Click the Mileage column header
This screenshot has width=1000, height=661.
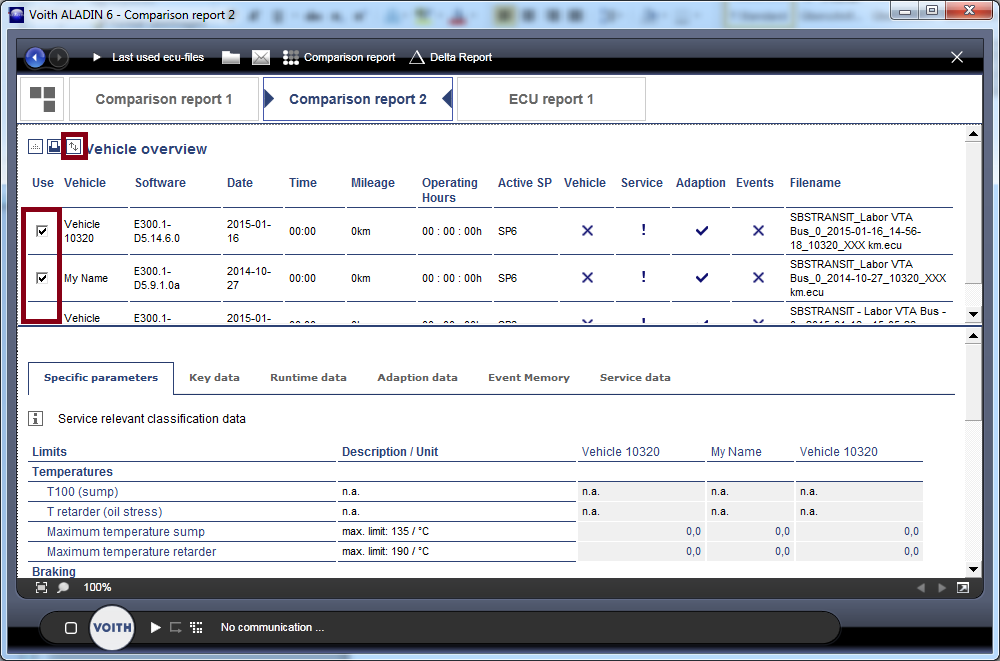(372, 183)
